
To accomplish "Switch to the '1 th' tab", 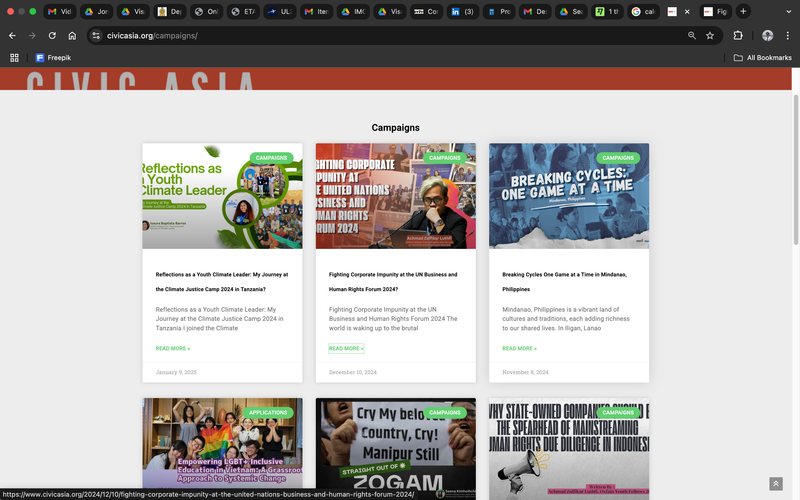I will tap(607, 11).
